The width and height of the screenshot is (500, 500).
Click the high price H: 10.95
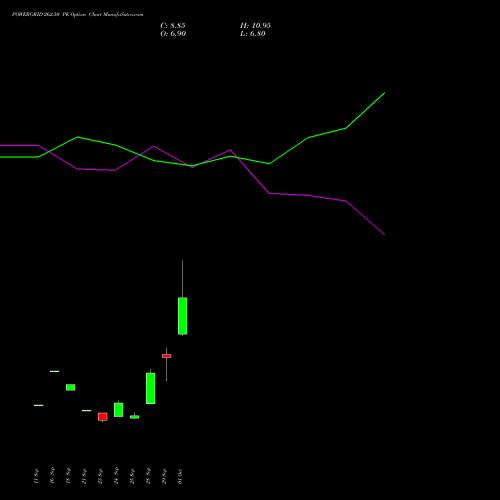point(255,26)
